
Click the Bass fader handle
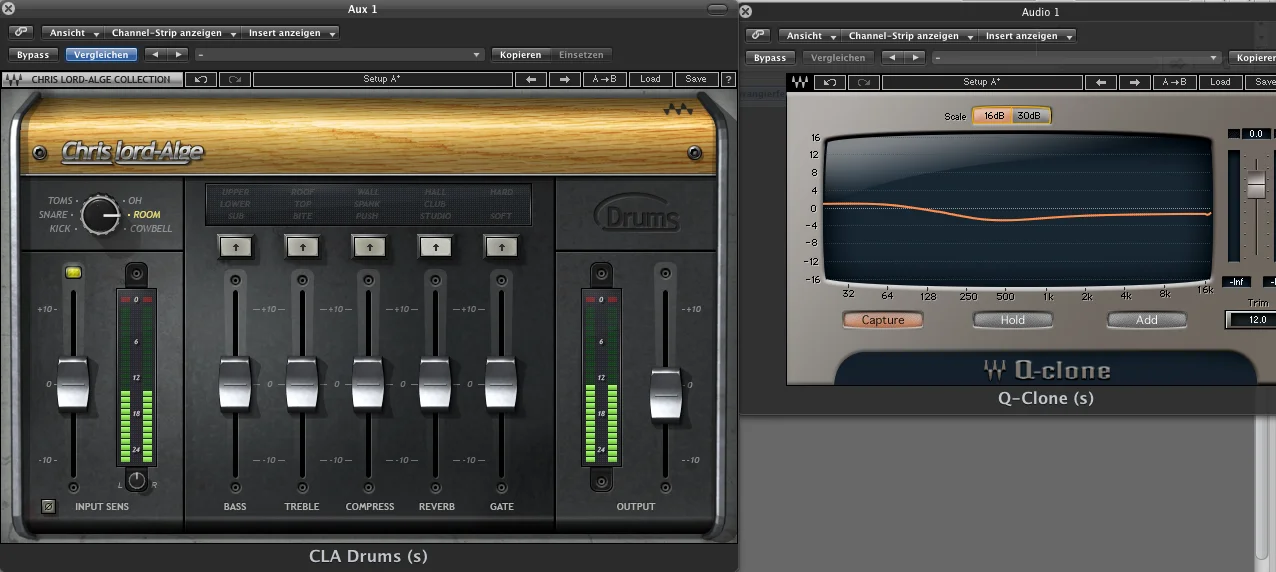[x=235, y=383]
